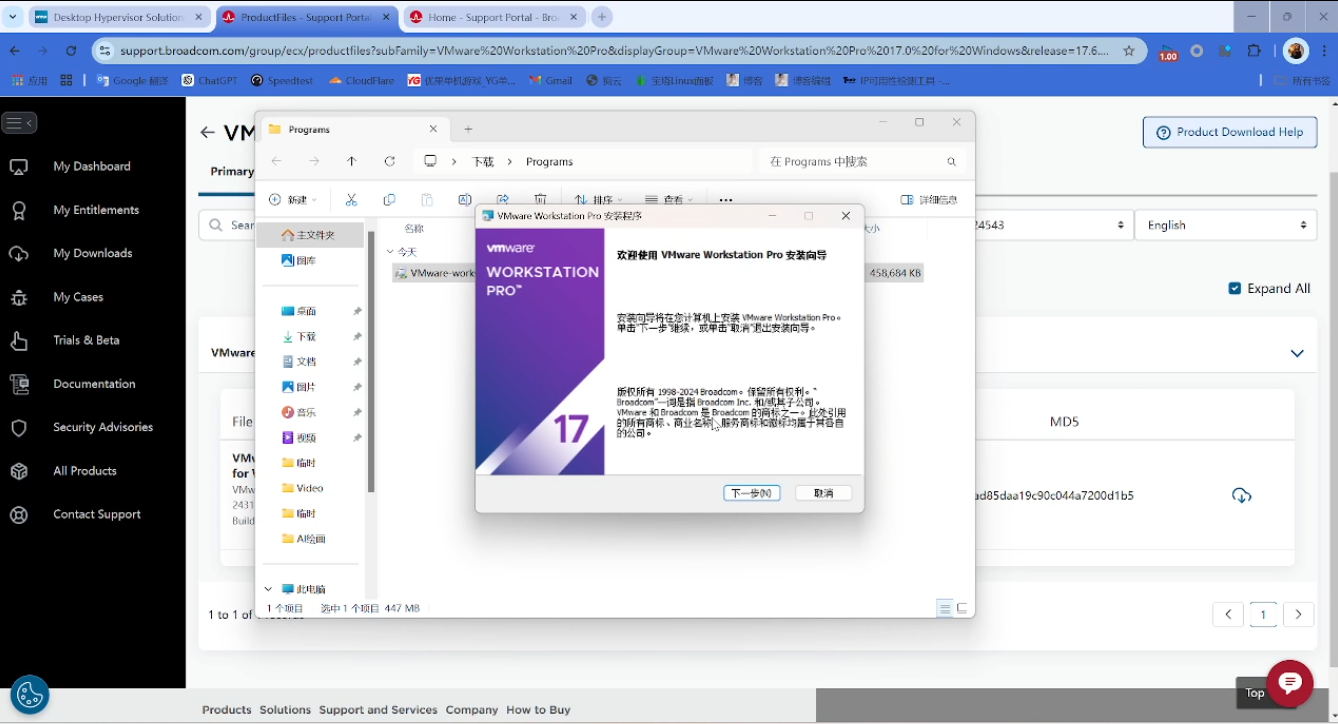Viewport: 1338px width, 724px height.
Task: Reload the browser page
Action: coord(71,50)
